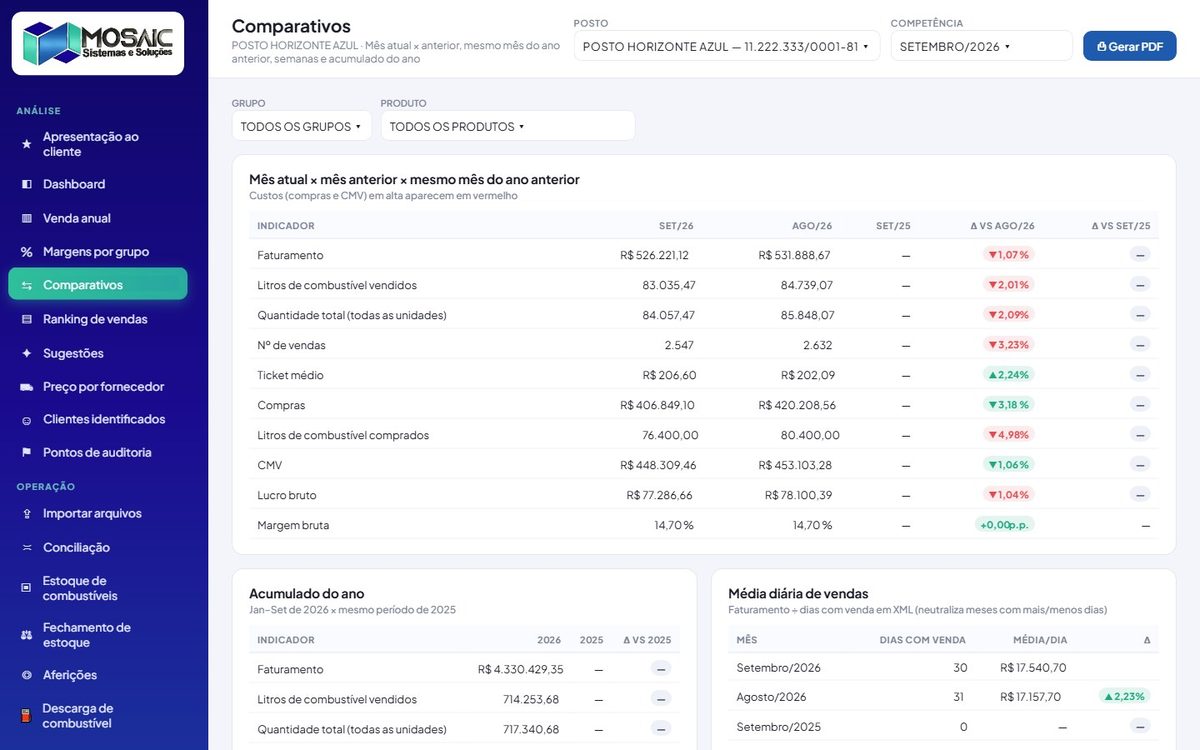Click the +2,24% badge in Ticket médio row
The height and width of the screenshot is (750, 1200).
click(x=1008, y=375)
